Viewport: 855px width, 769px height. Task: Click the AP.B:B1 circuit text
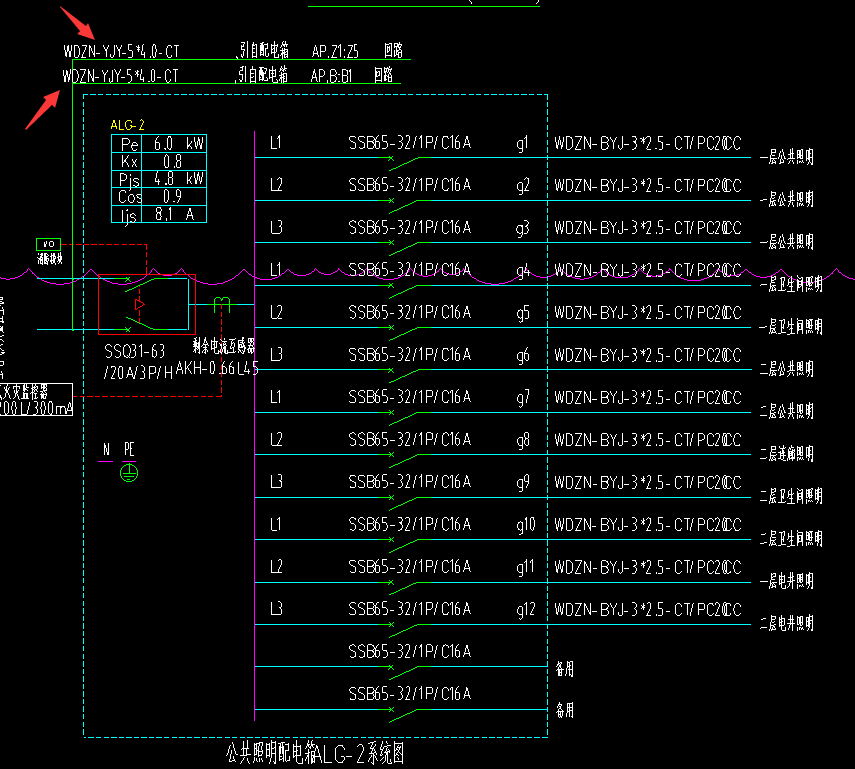point(331,76)
